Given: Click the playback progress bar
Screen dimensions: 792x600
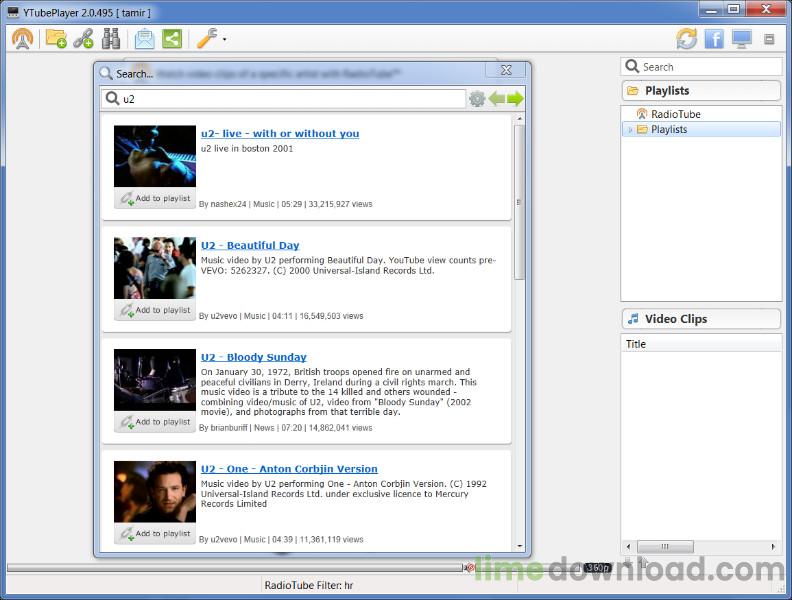Looking at the screenshot, I should click(235, 568).
